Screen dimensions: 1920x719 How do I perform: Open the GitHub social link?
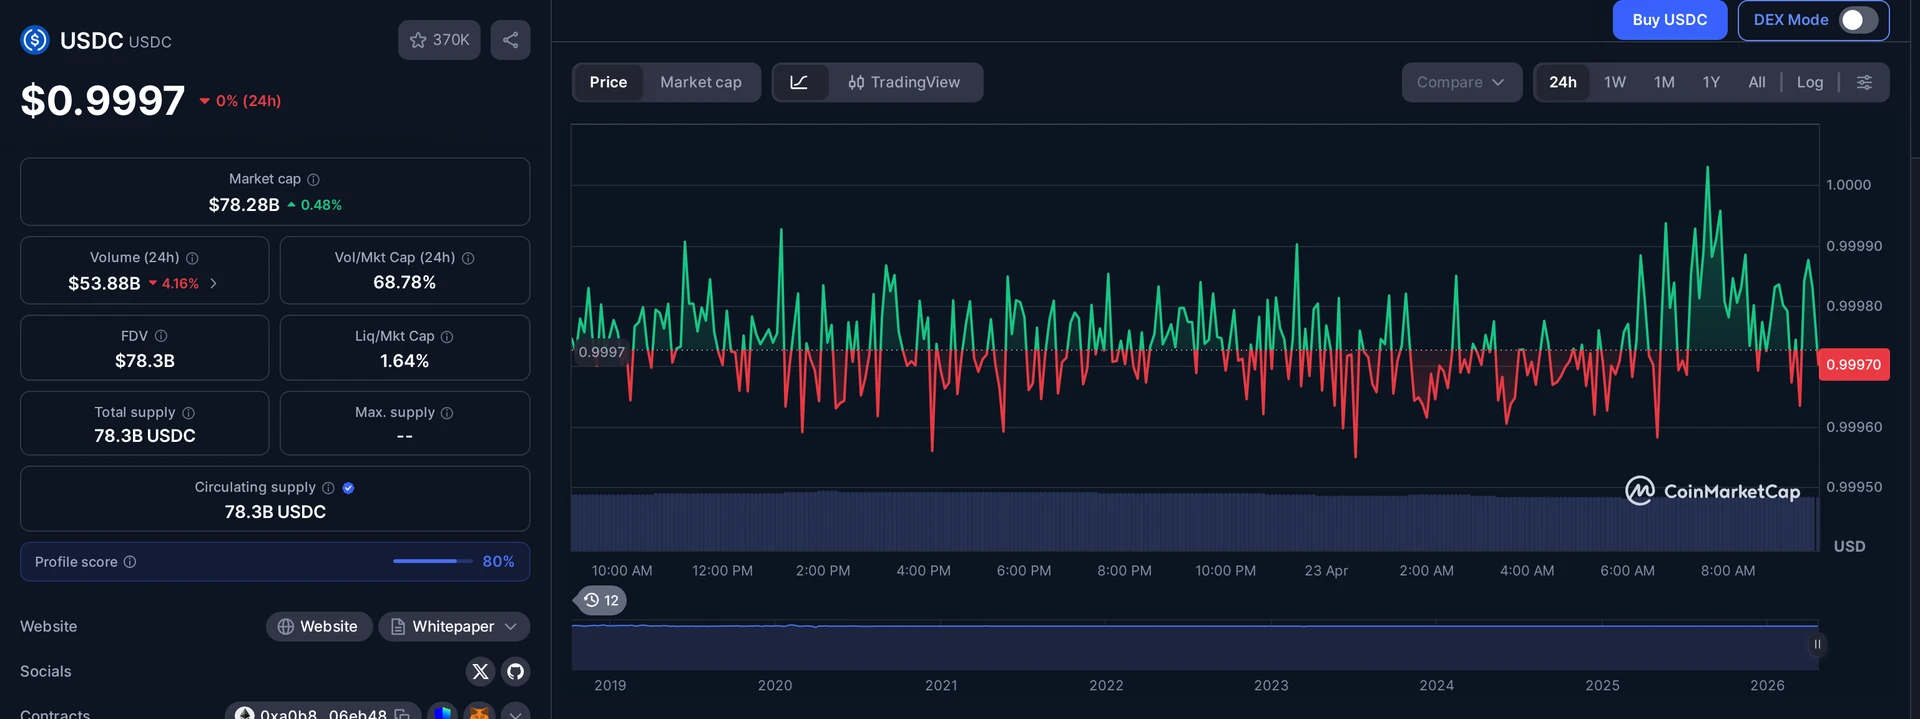click(515, 671)
